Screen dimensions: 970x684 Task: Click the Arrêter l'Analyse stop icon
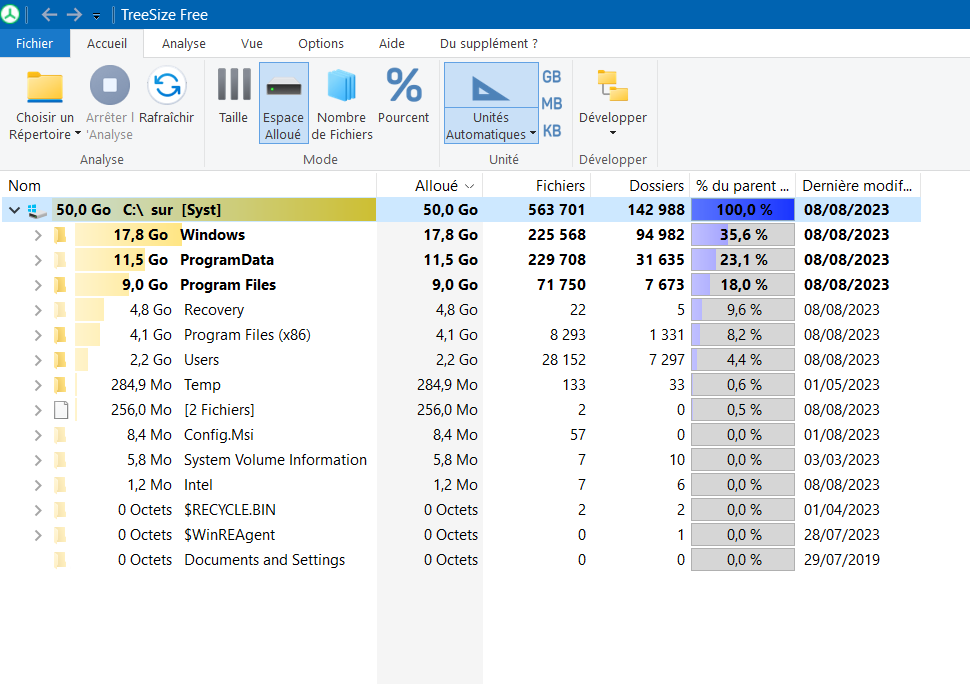110,85
